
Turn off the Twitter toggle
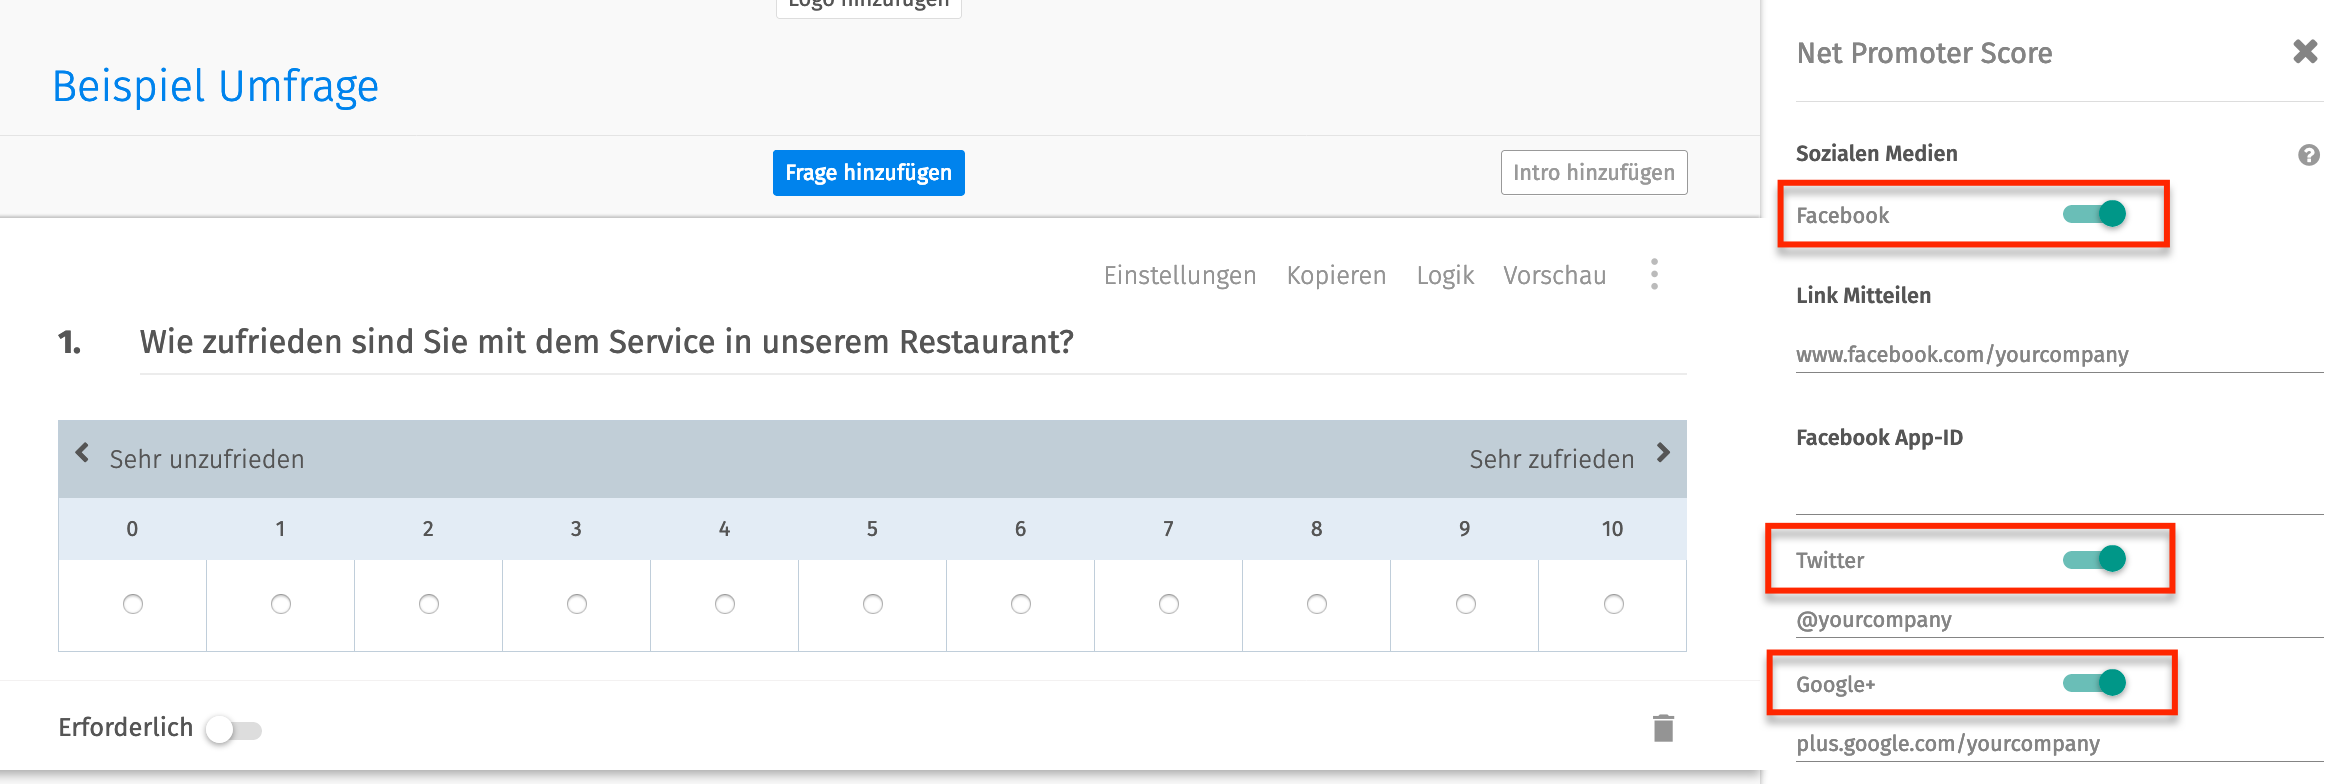tap(2096, 559)
